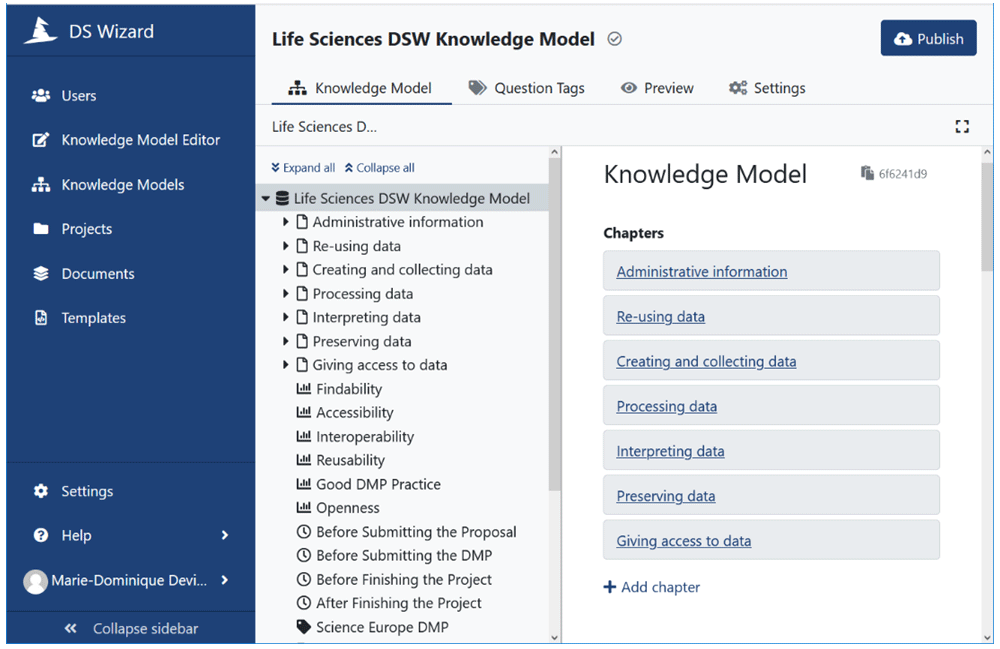The image size is (1000, 649).
Task: Expand the Creating and collecting data node
Action: (x=286, y=270)
